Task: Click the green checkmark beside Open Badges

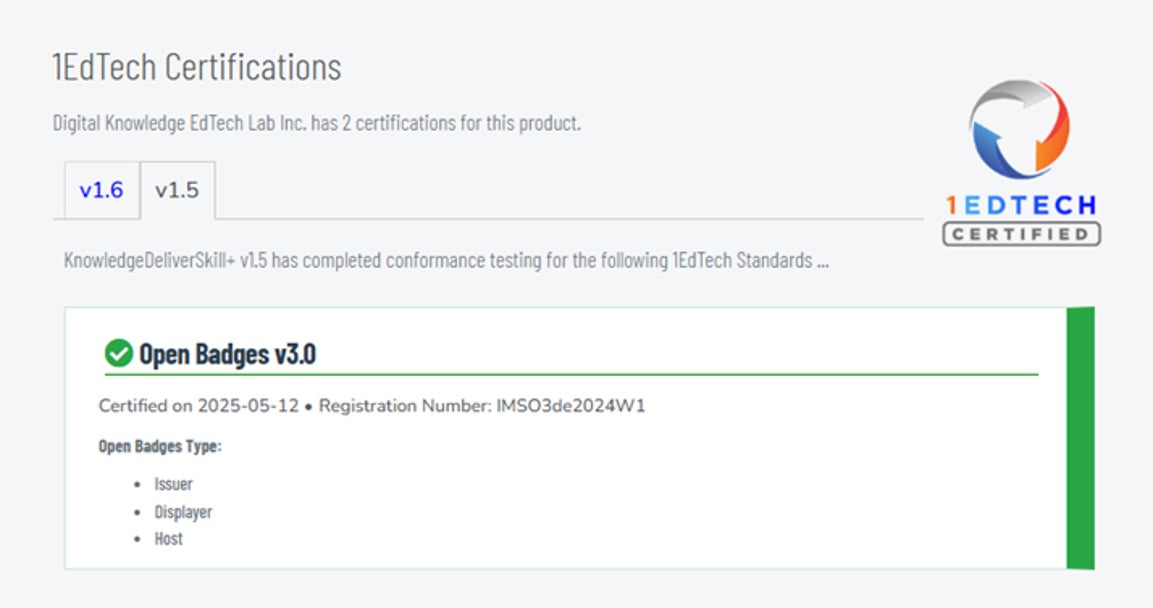Action: coord(118,353)
